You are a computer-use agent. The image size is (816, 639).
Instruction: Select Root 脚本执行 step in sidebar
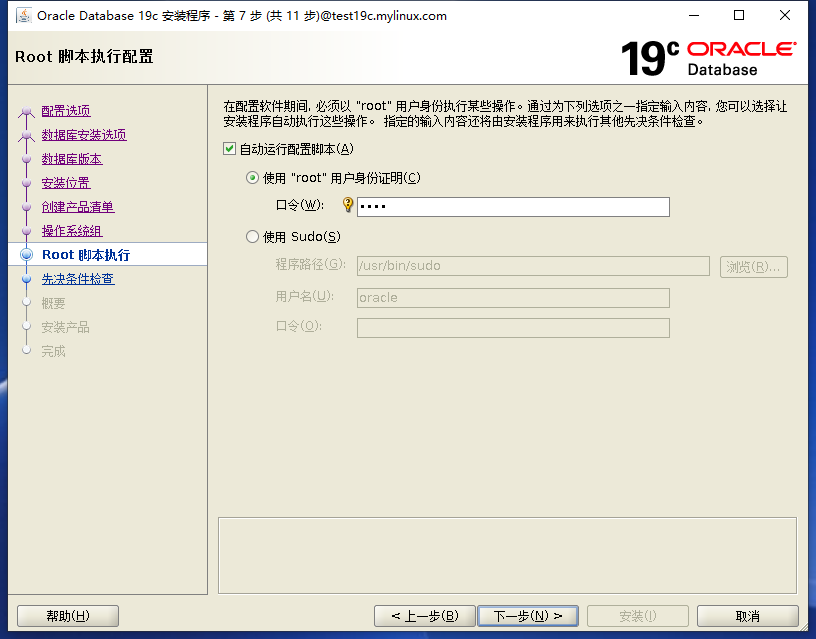pos(86,254)
